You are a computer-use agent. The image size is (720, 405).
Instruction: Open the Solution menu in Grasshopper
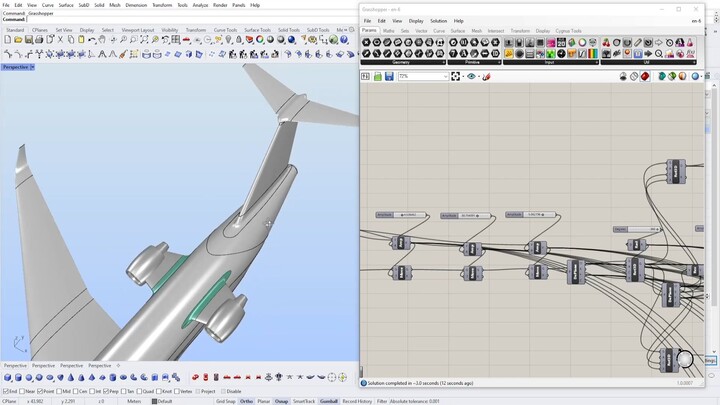(x=438, y=20)
